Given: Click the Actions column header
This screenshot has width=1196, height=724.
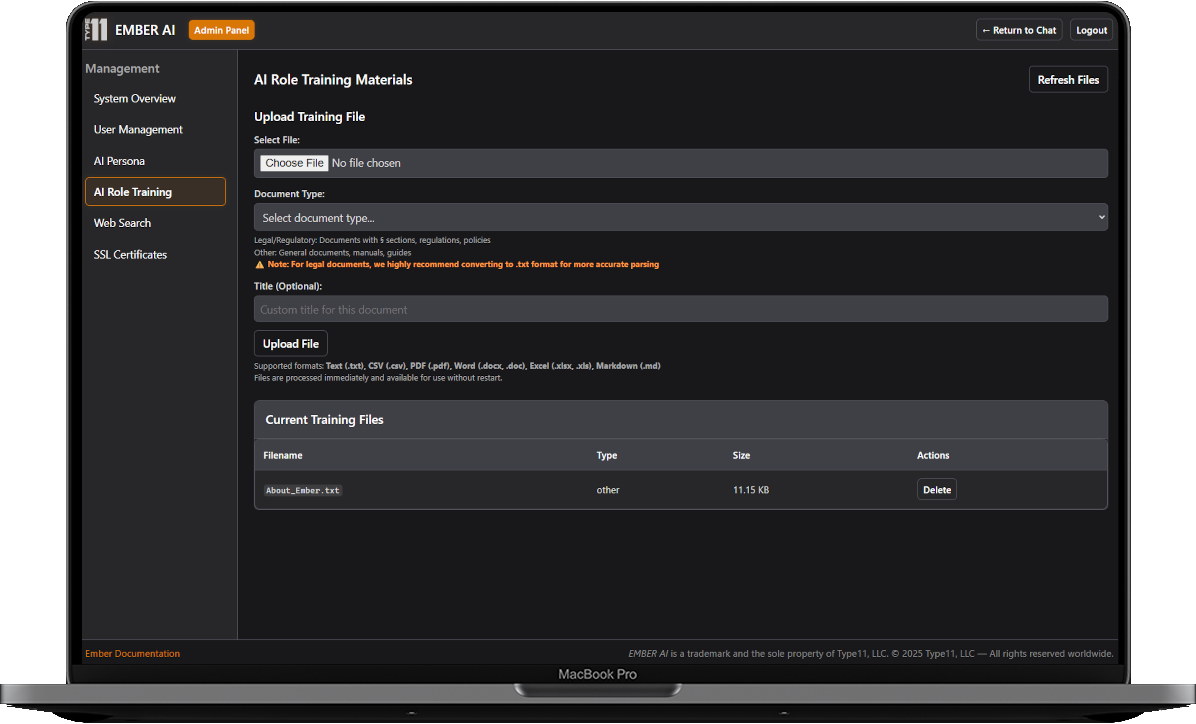Looking at the screenshot, I should 933,455.
